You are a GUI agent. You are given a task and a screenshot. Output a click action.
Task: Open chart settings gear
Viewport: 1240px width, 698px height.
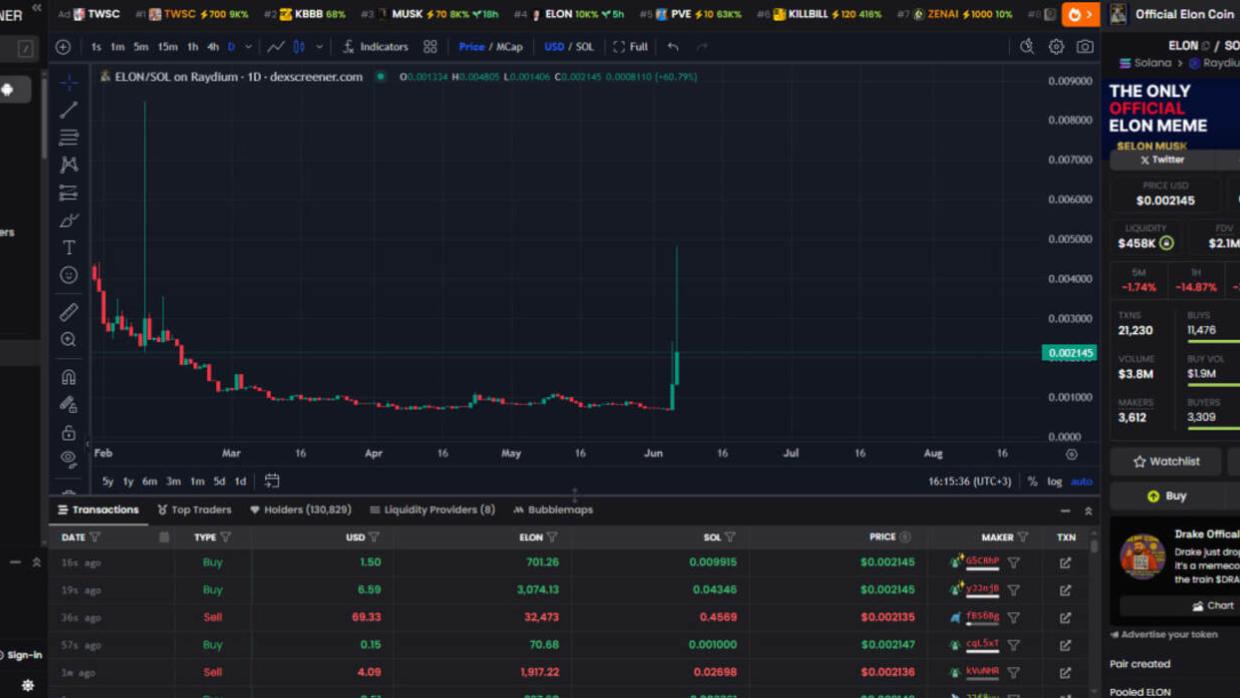click(x=1056, y=47)
